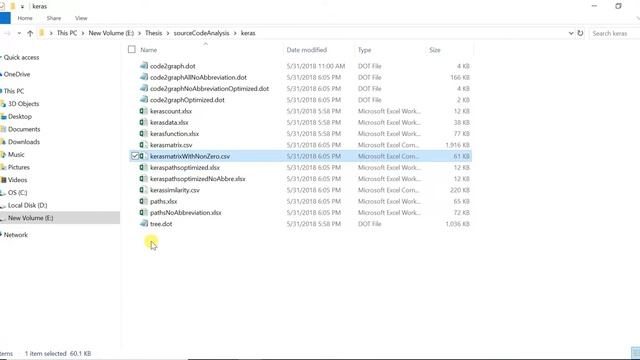Restore down the Explorer window
Image resolution: width=640 pixels, height=360 pixels.
(618, 6)
